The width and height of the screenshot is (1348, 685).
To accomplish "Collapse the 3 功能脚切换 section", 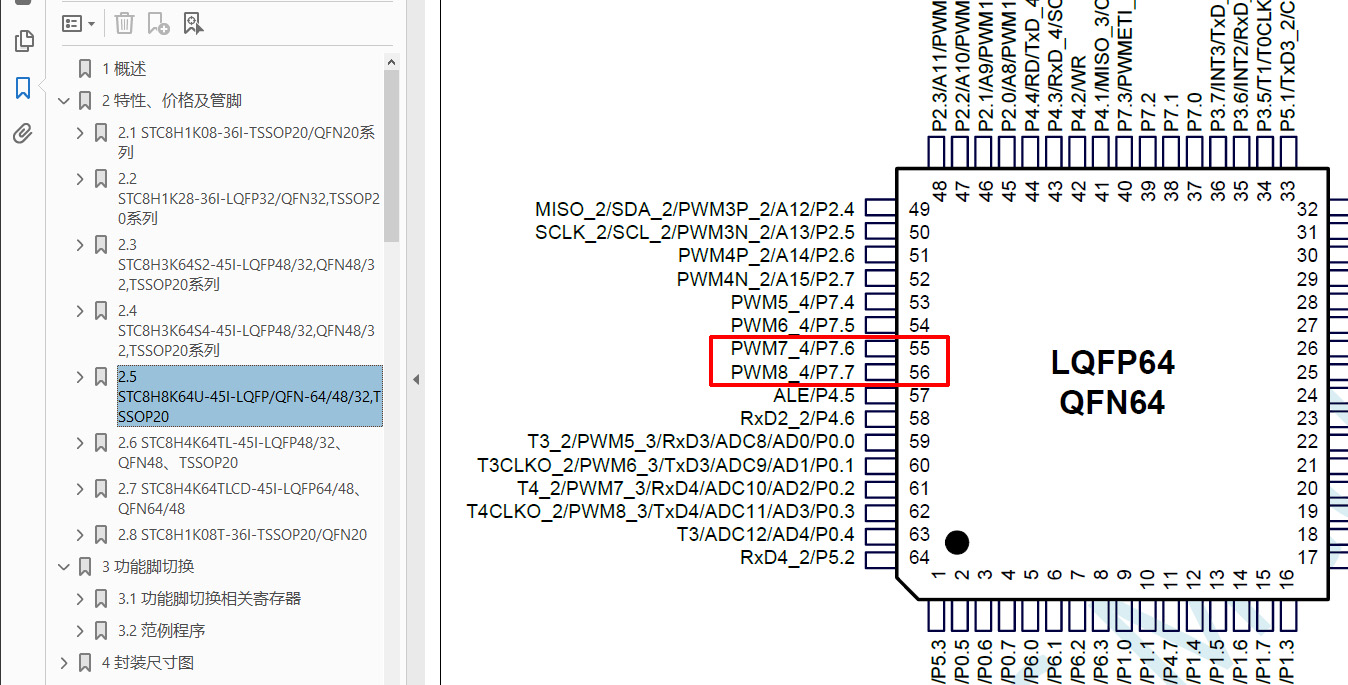I will (x=64, y=567).
